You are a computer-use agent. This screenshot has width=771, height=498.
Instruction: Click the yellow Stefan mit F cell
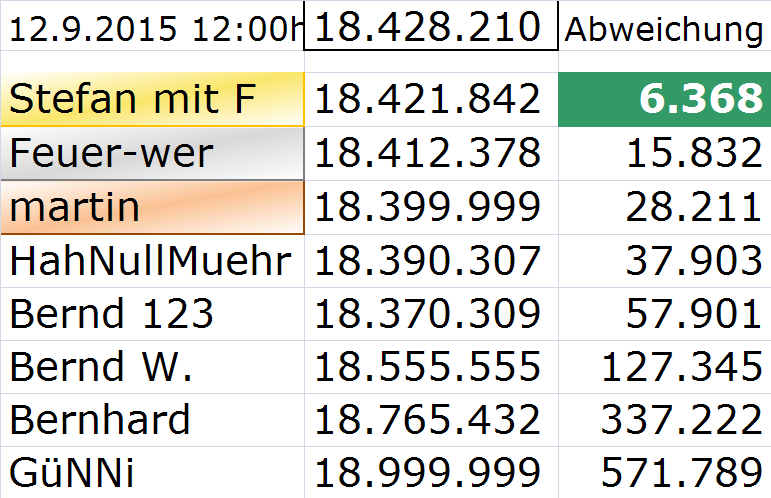coord(152,100)
